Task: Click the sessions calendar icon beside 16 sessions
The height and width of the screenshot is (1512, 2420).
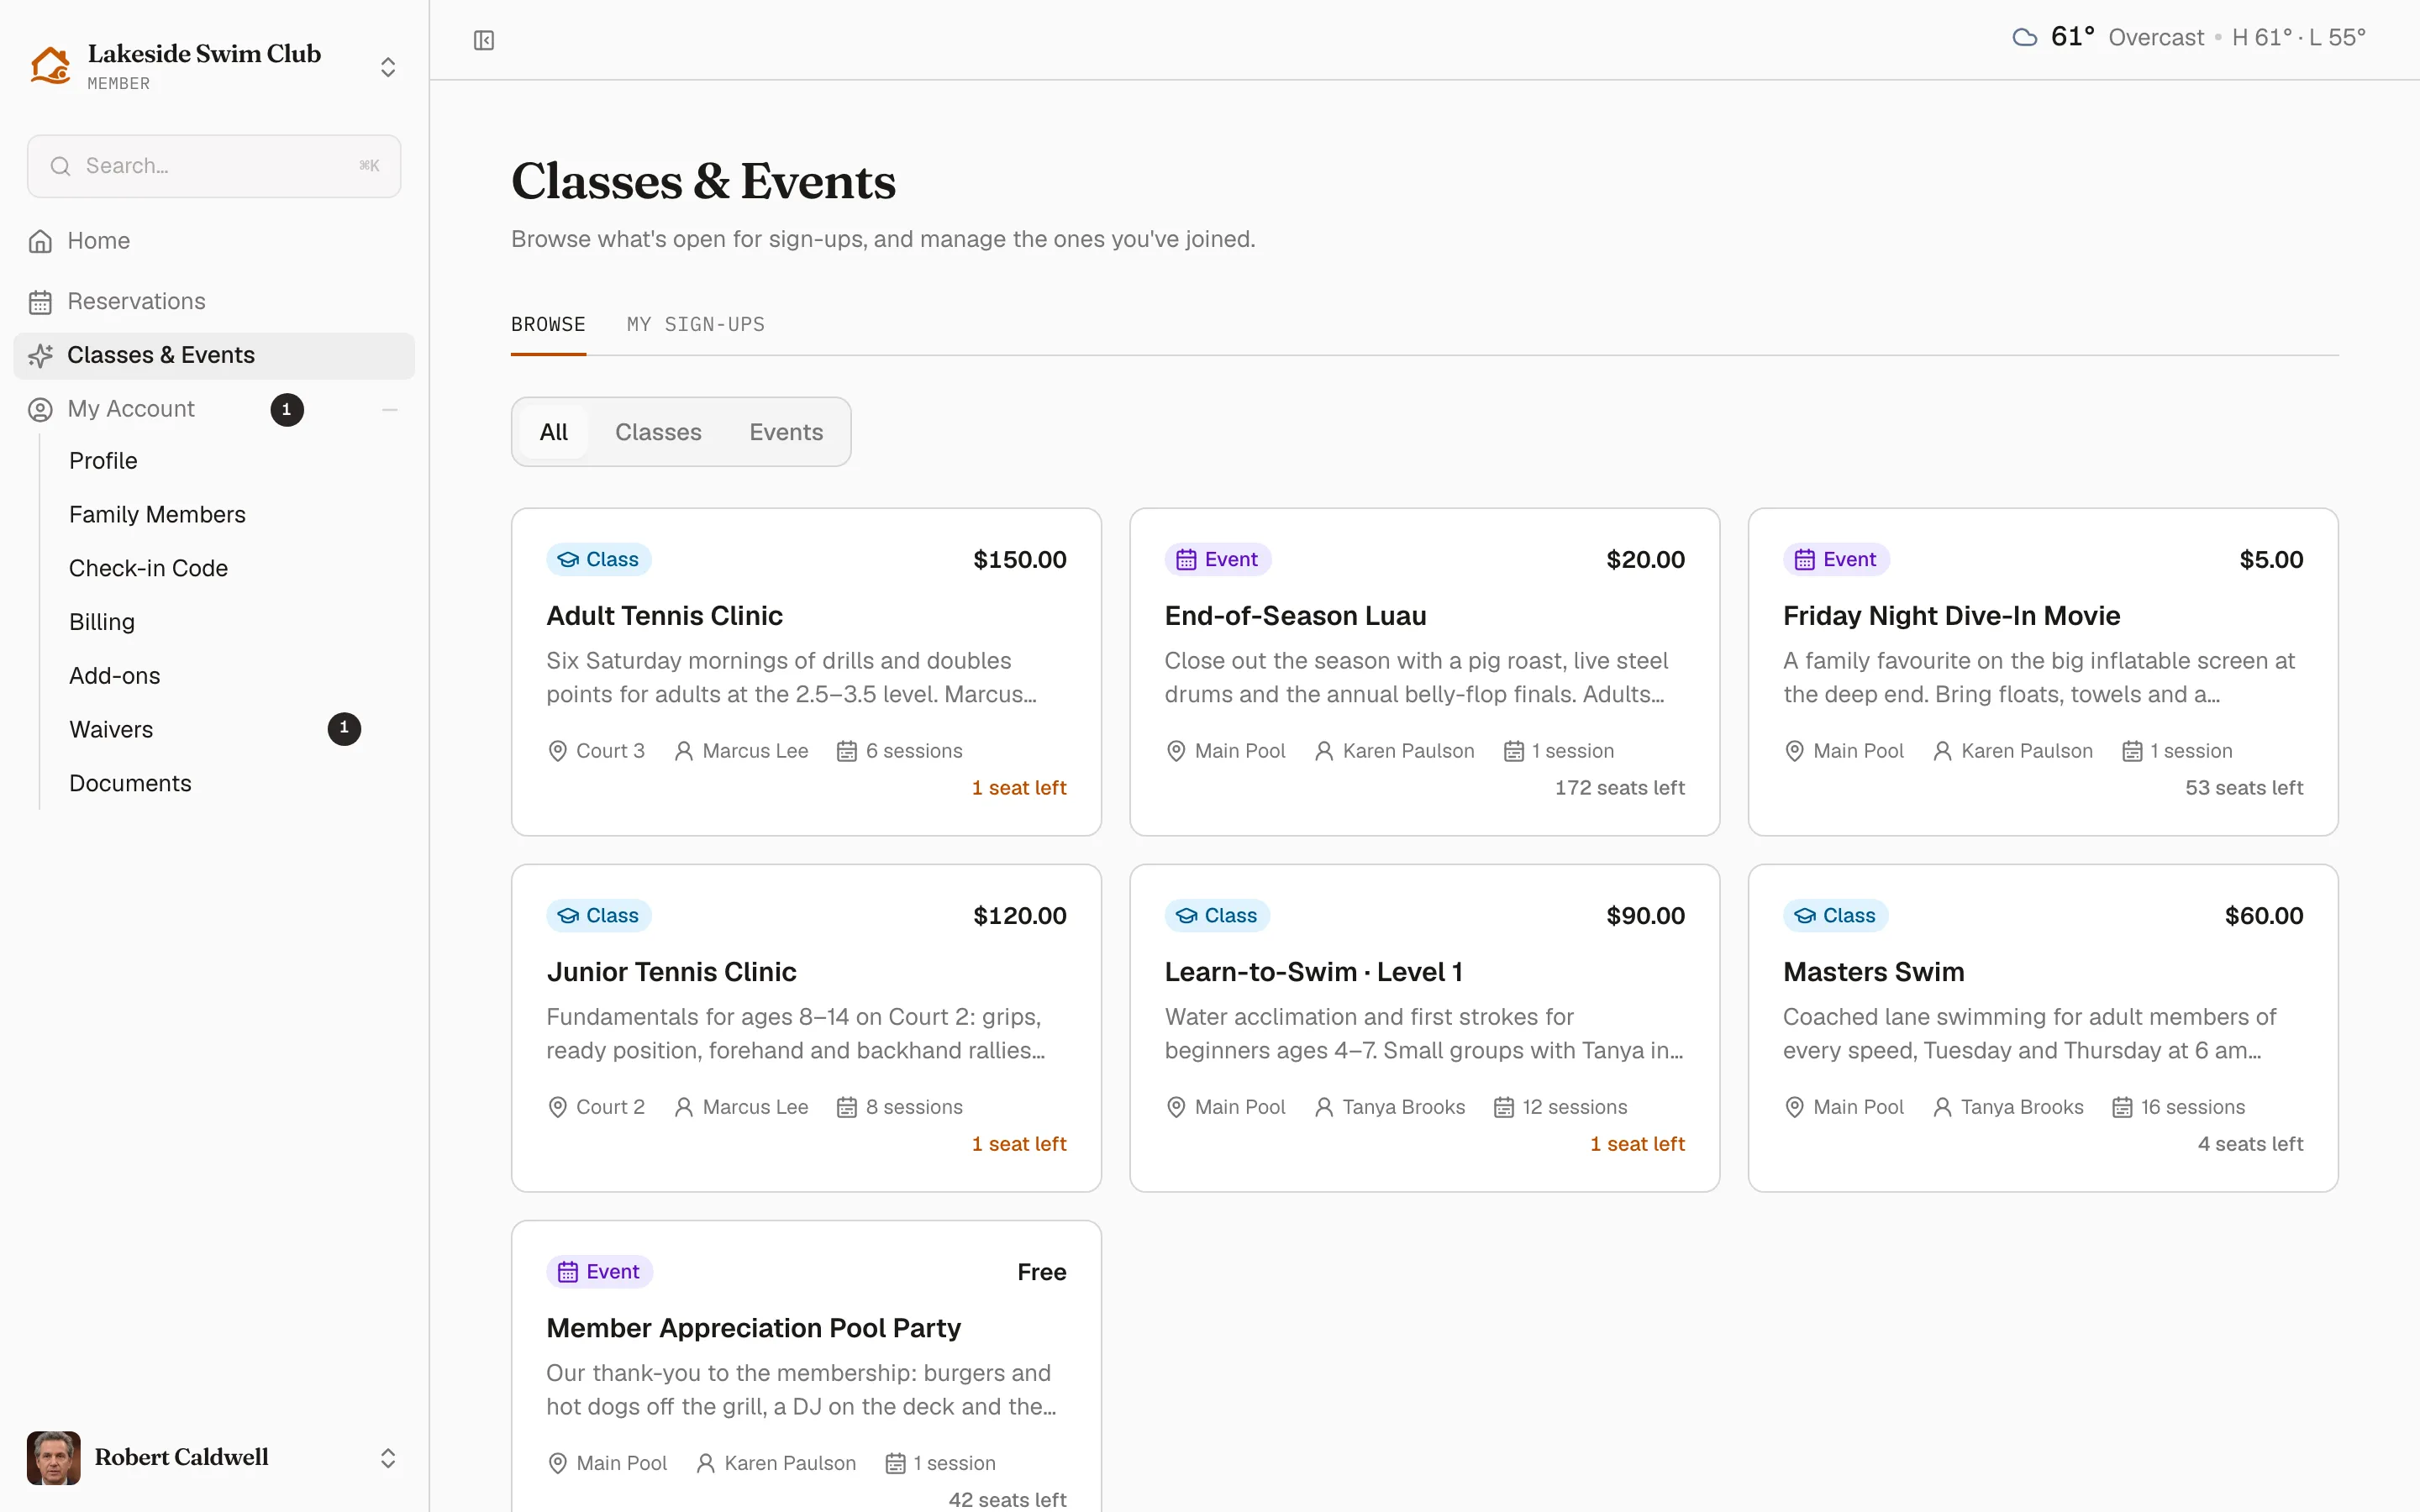Action: [2122, 1107]
